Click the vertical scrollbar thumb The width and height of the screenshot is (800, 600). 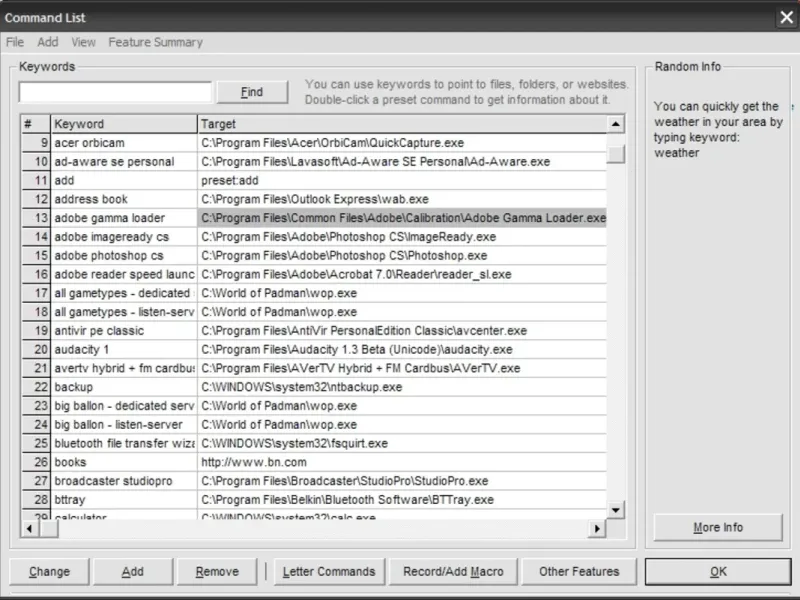[x=616, y=154]
